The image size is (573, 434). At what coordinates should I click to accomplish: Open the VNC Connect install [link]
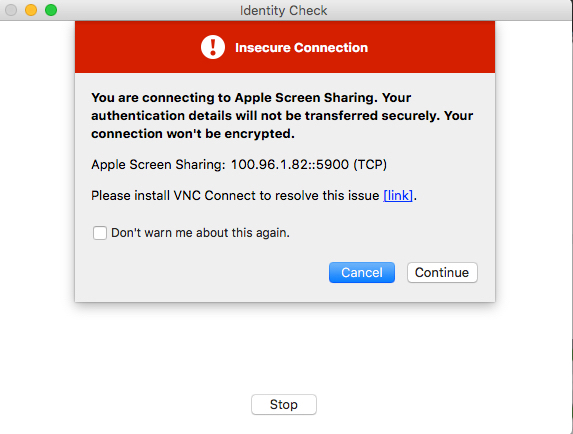pyautogui.click(x=398, y=195)
